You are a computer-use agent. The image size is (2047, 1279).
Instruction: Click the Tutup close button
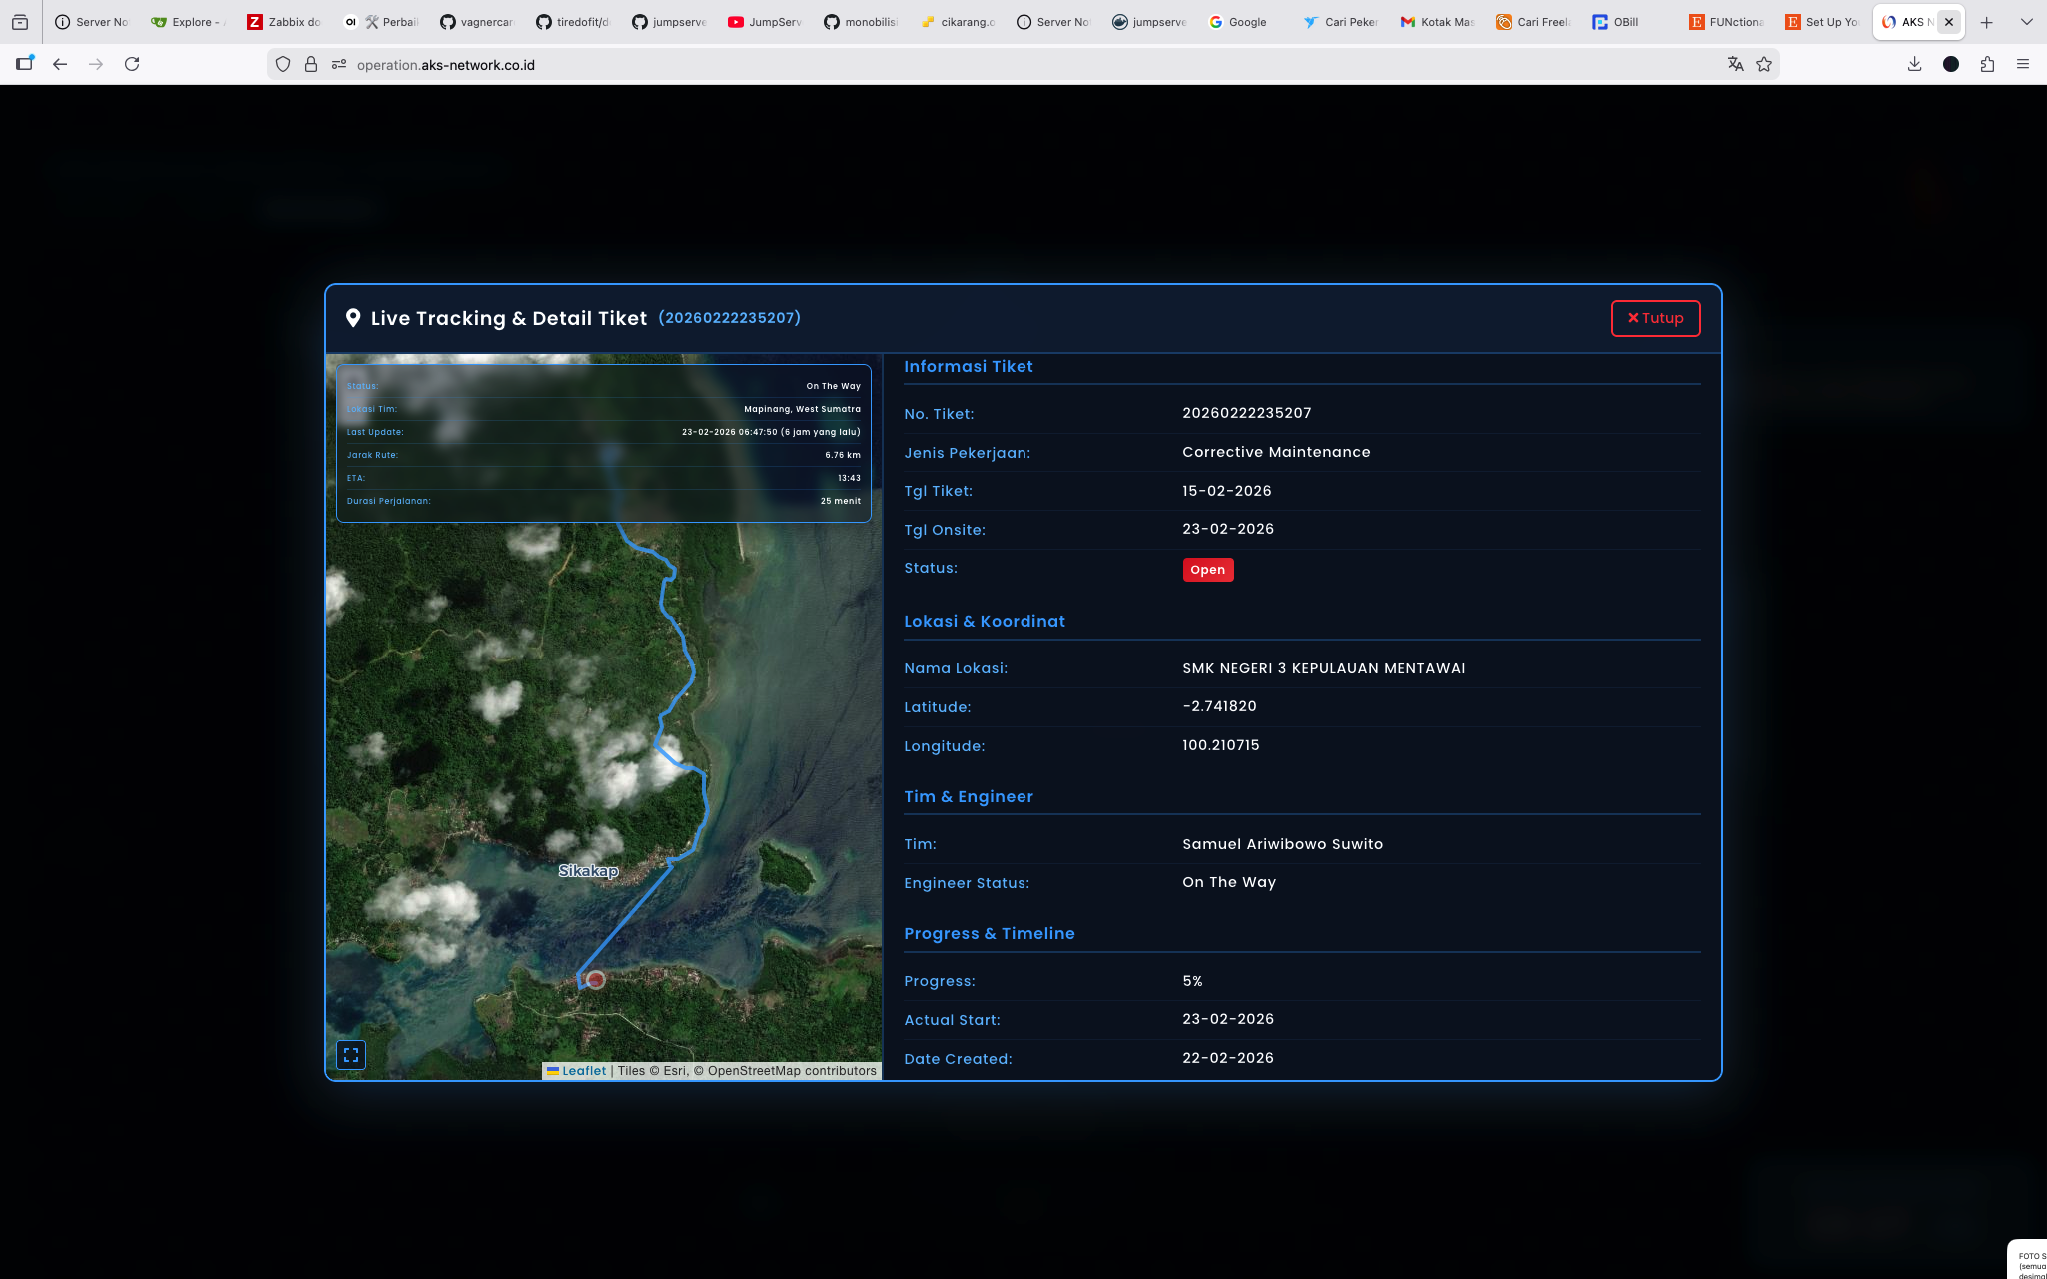[x=1655, y=318]
